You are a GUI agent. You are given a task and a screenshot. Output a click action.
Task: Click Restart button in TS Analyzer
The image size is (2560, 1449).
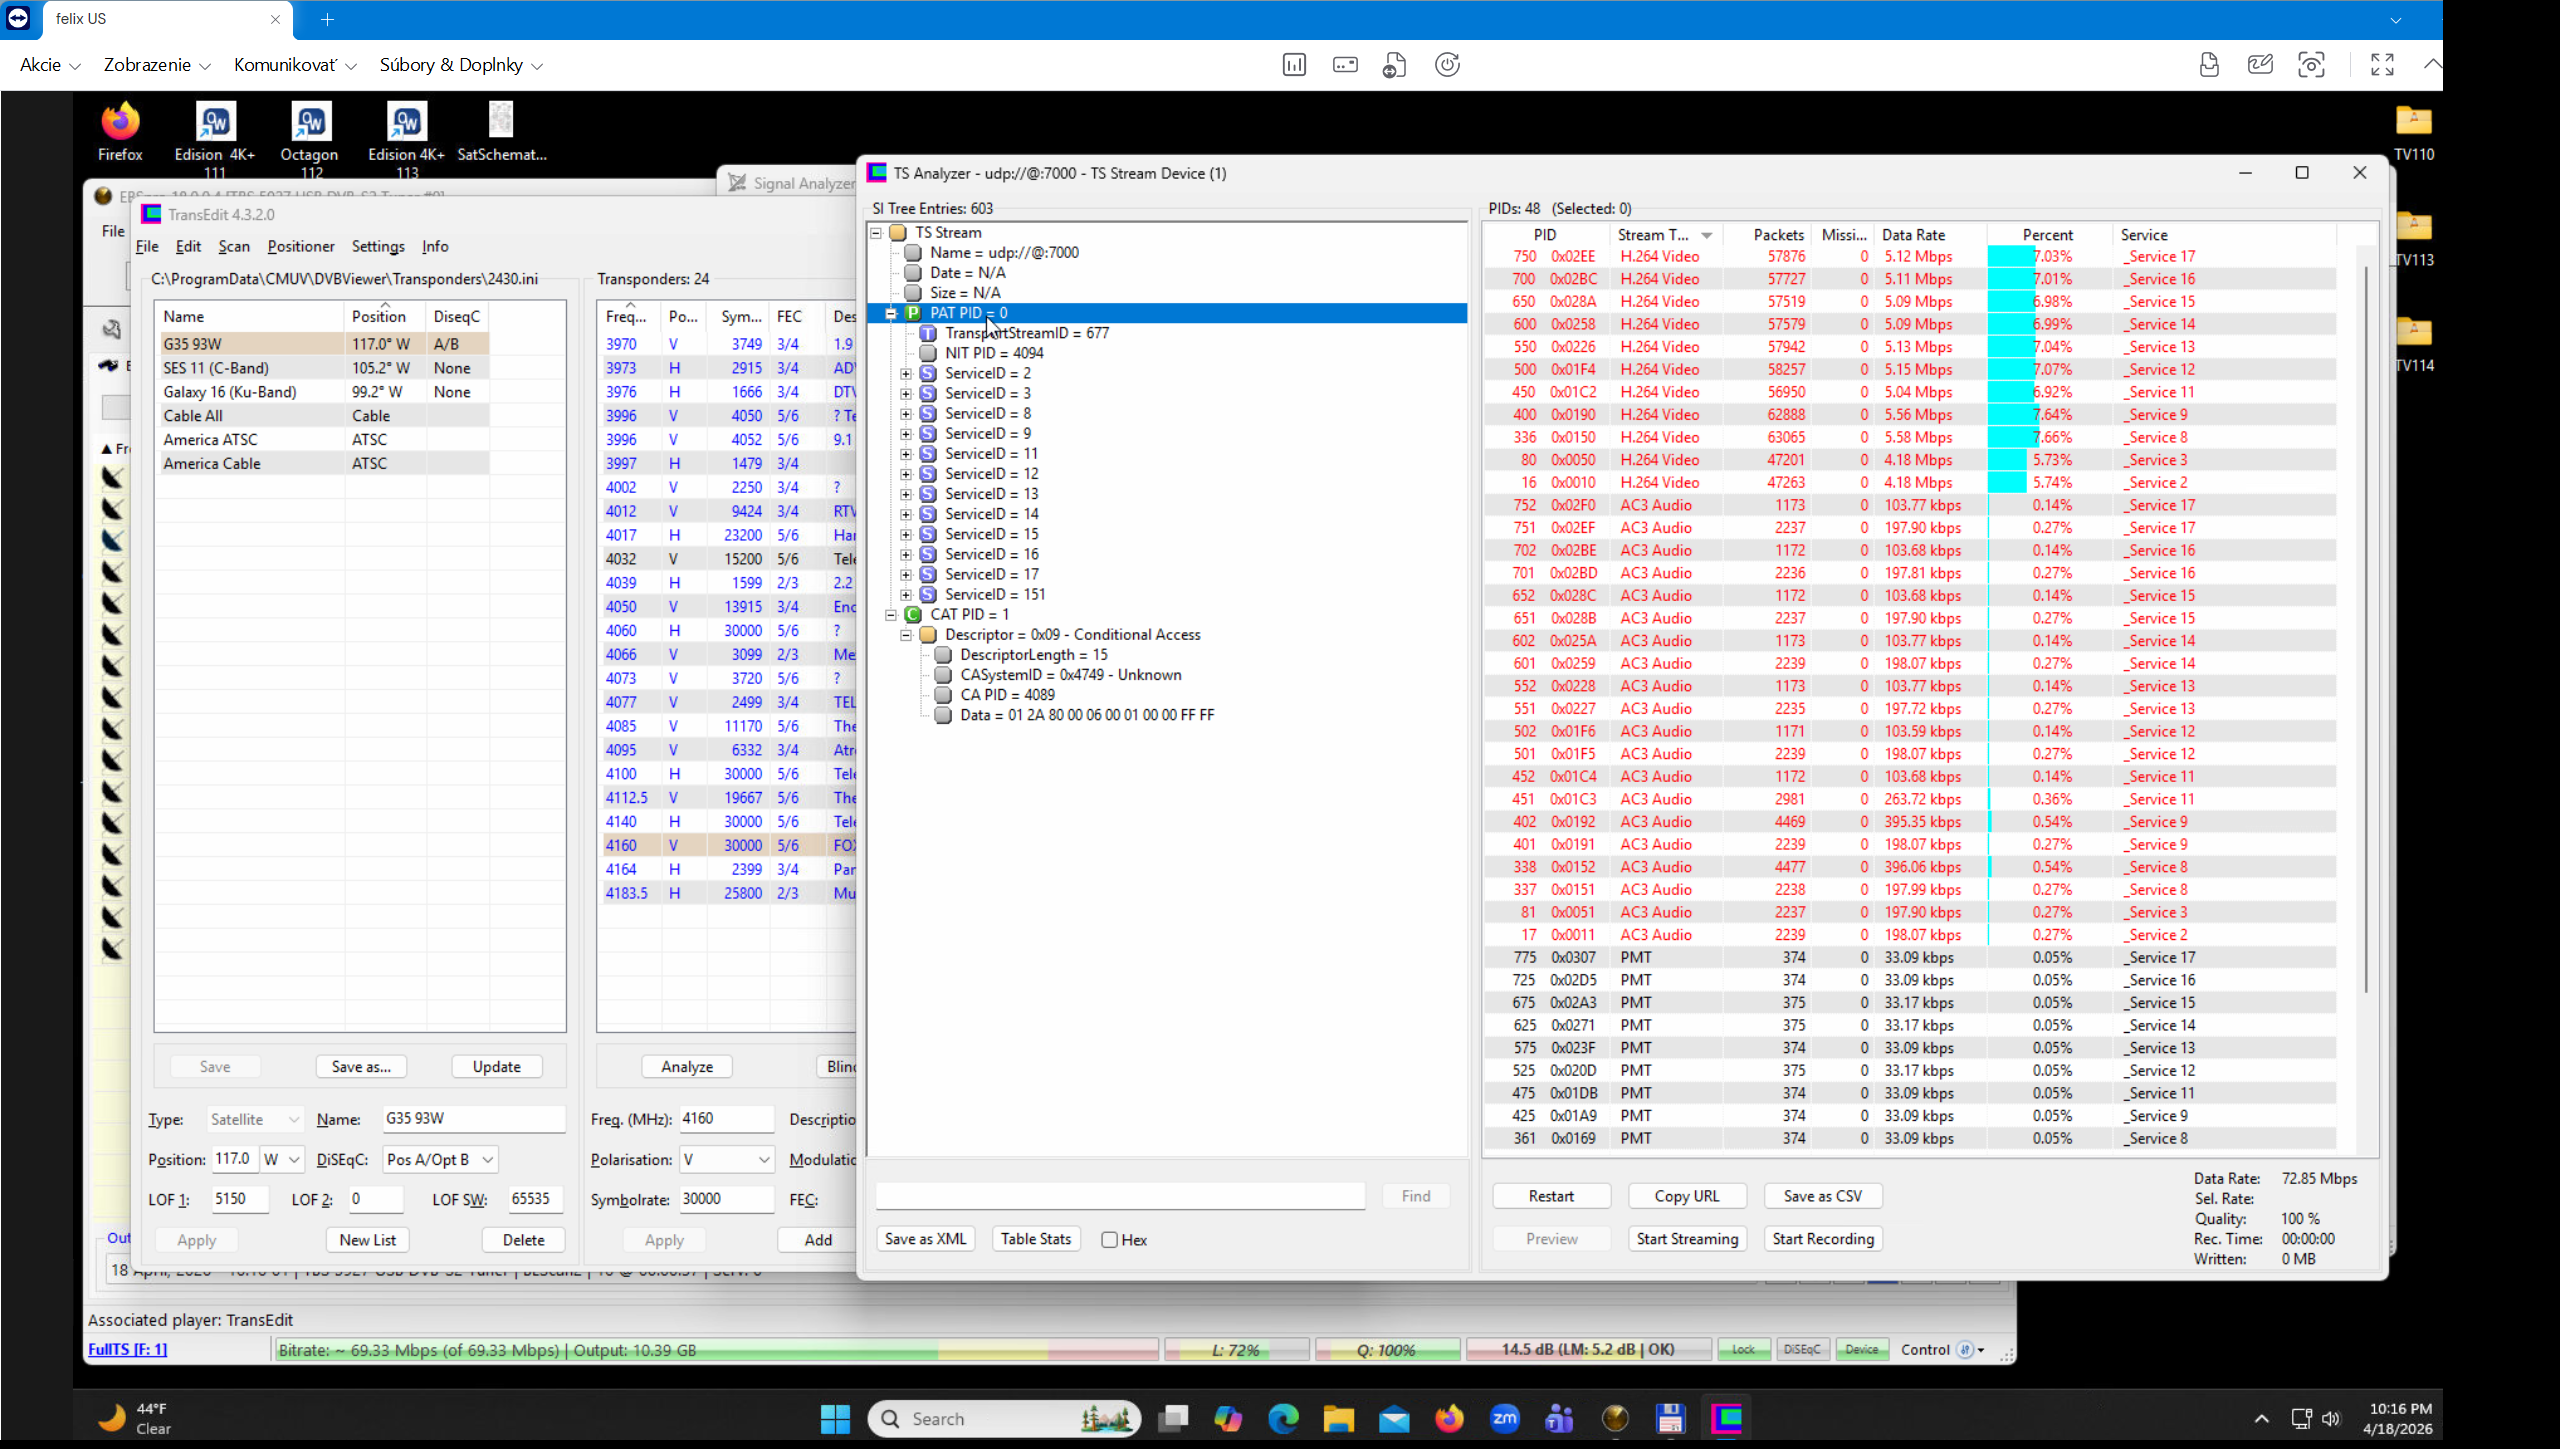click(1551, 1196)
